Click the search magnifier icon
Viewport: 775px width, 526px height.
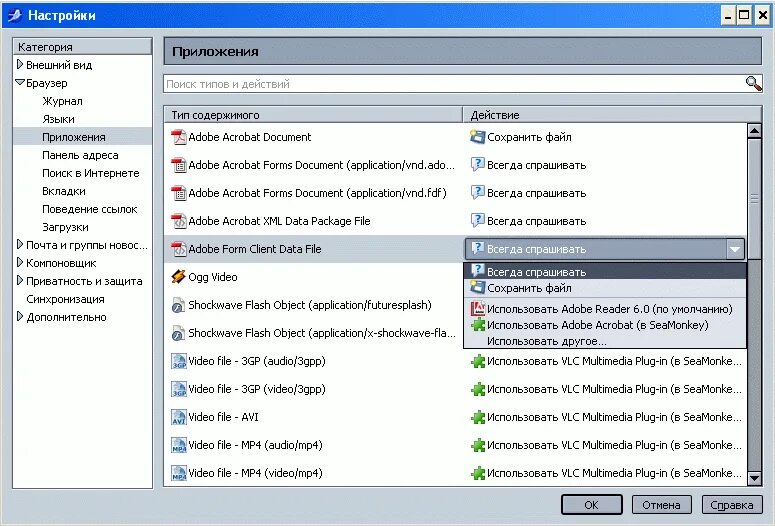click(x=753, y=83)
